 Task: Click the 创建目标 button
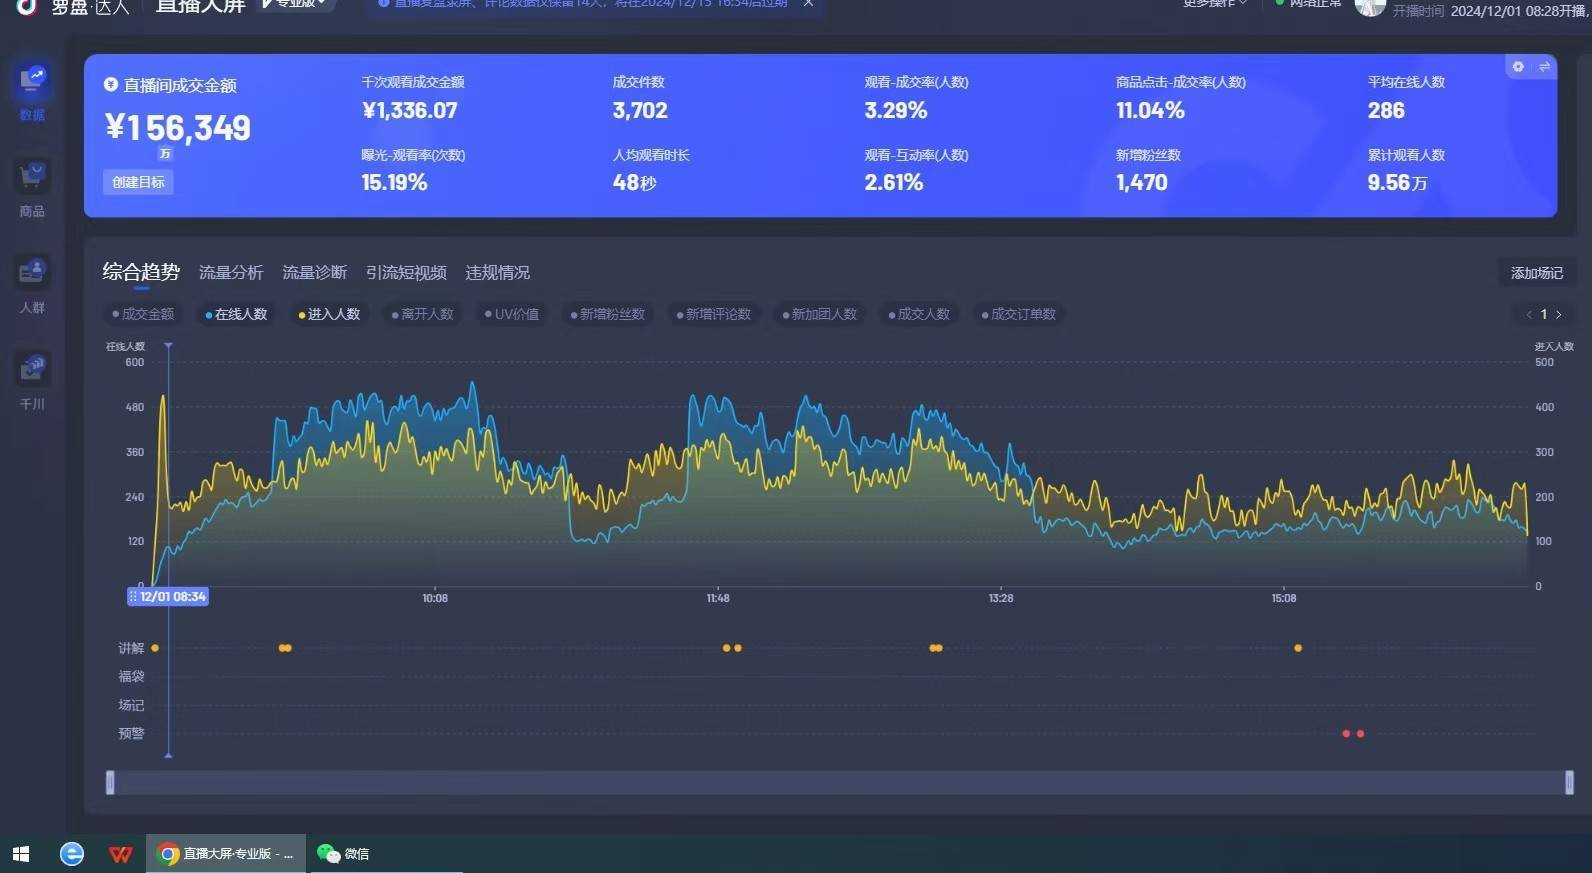(138, 182)
